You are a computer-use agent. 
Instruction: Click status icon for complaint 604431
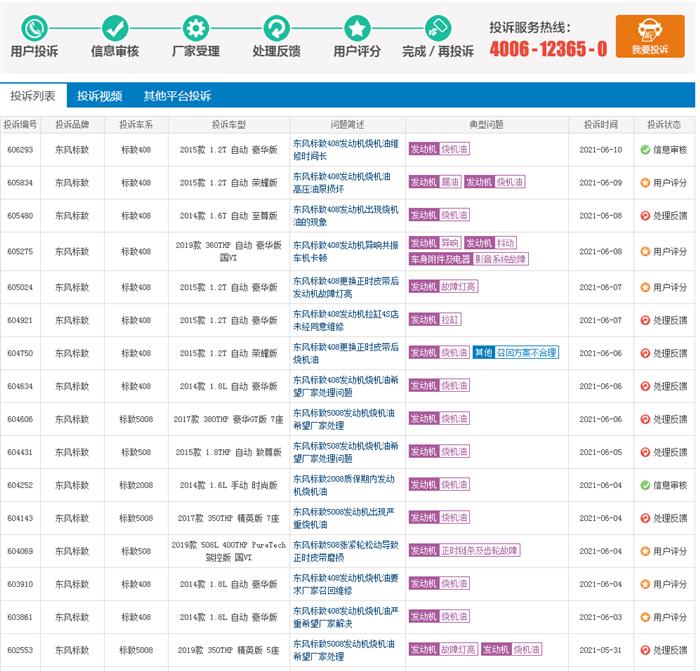click(x=645, y=452)
